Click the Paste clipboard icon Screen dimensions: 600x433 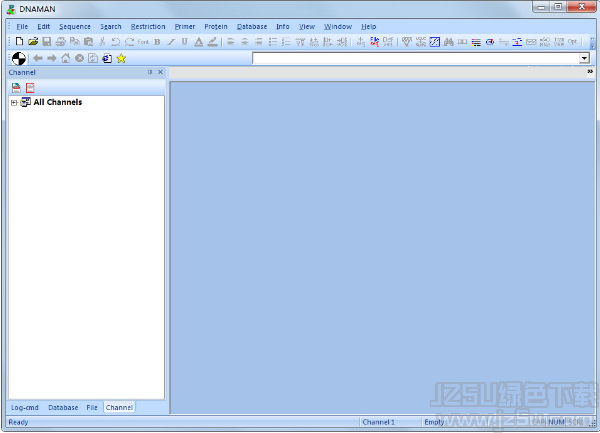(x=88, y=41)
